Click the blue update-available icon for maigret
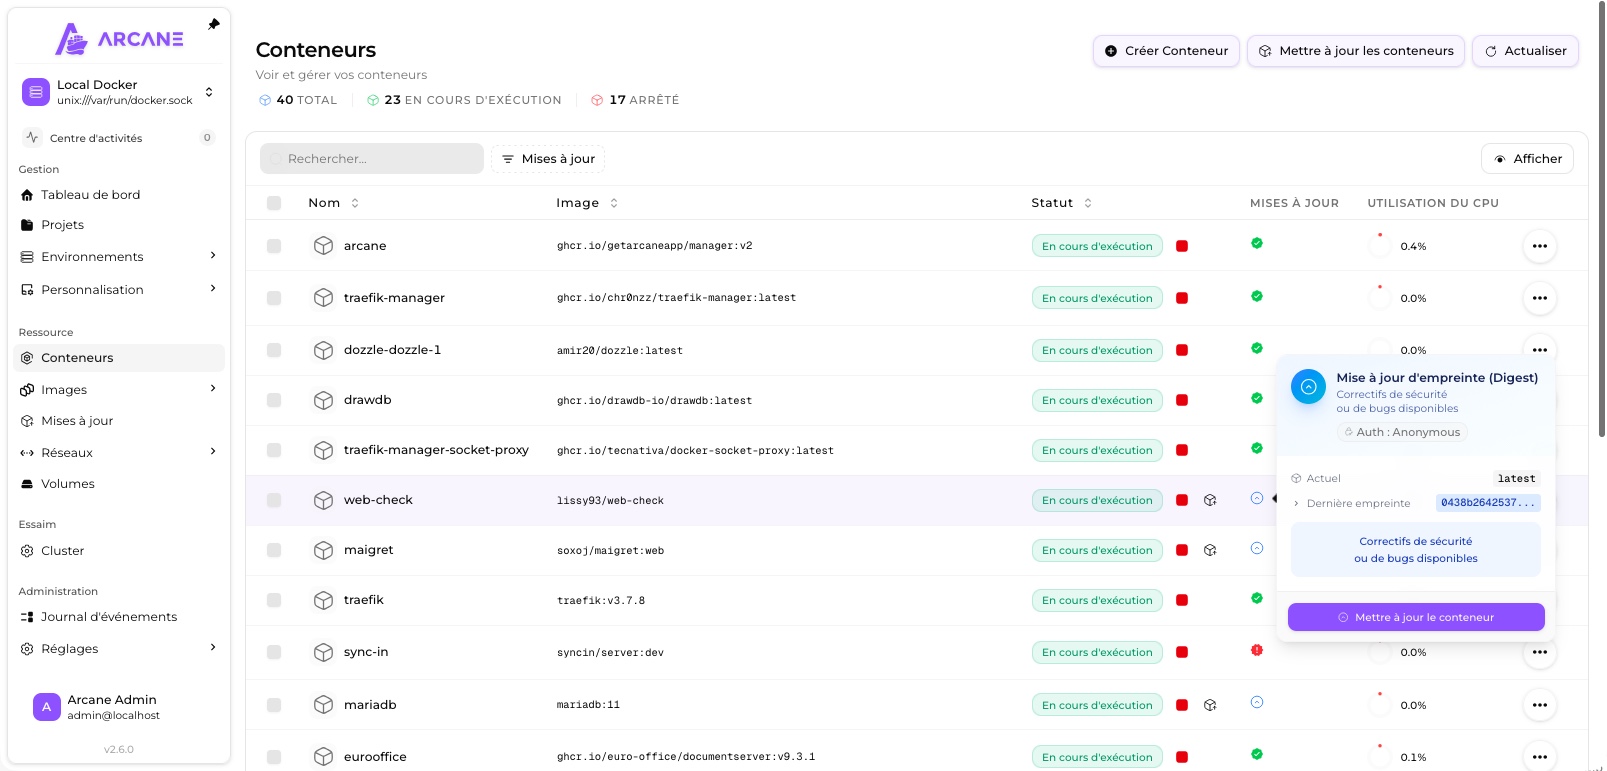The height and width of the screenshot is (771, 1607). (x=1257, y=548)
